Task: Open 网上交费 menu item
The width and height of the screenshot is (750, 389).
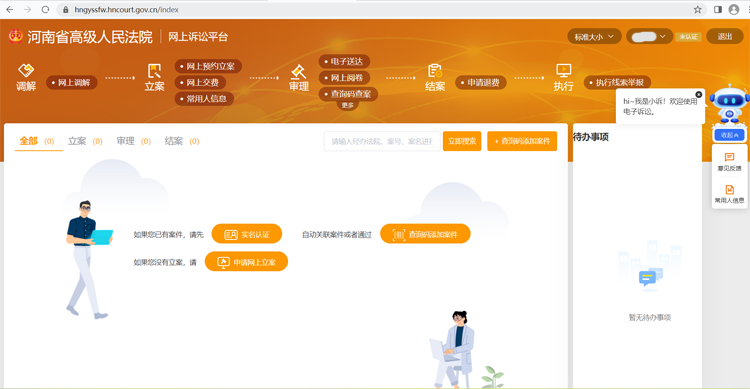Action: pos(200,82)
